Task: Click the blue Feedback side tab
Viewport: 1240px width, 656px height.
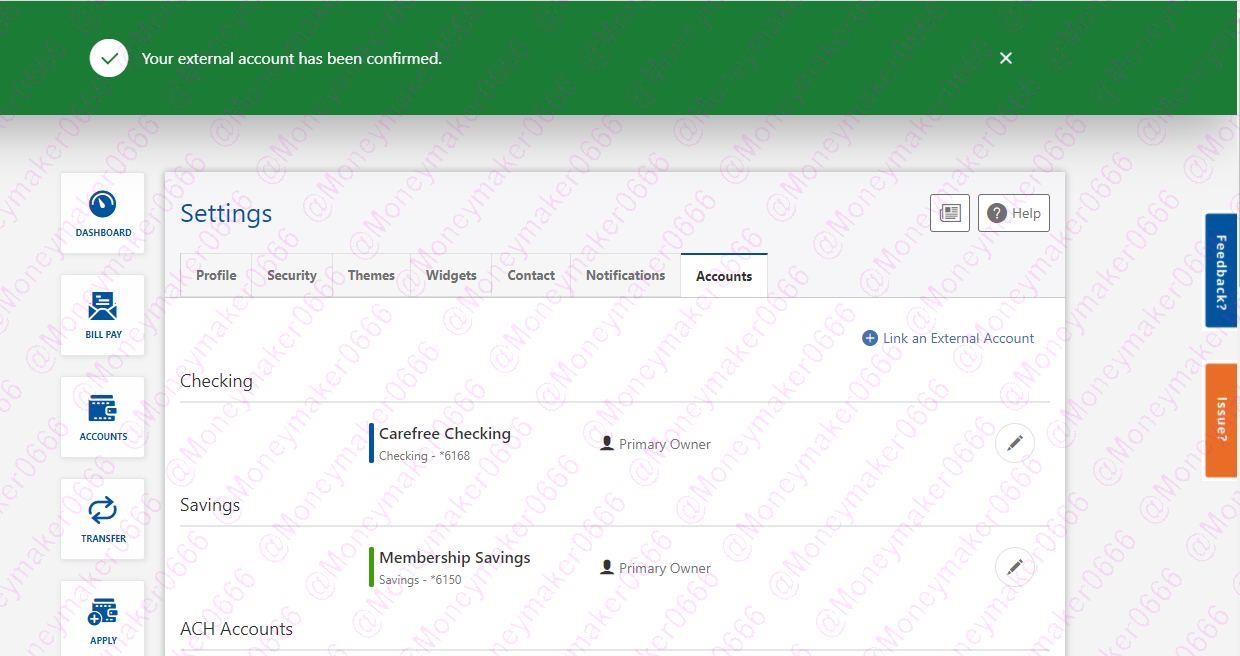Action: pos(1221,270)
